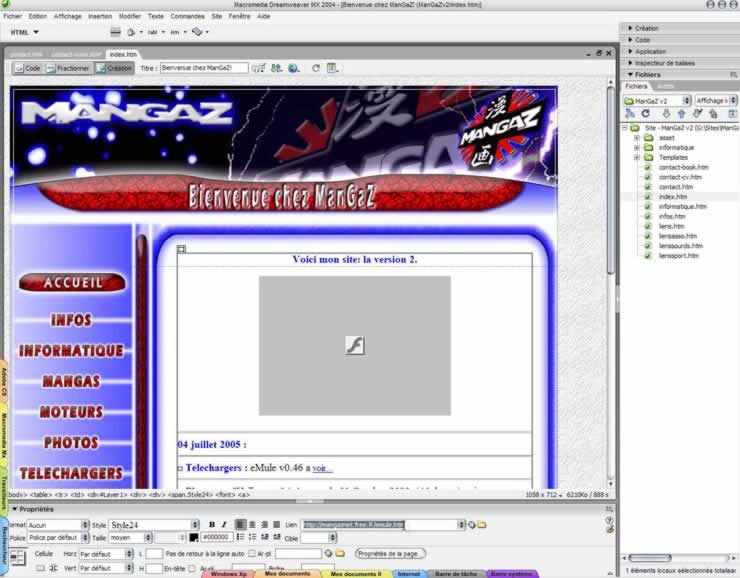Click the refresh design view icon
This screenshot has height=578, width=740.
pyautogui.click(x=316, y=68)
